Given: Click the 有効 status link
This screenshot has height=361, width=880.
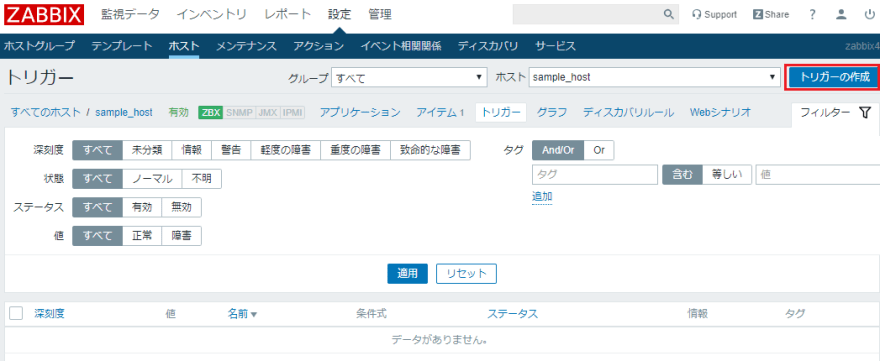Looking at the screenshot, I should (179, 112).
